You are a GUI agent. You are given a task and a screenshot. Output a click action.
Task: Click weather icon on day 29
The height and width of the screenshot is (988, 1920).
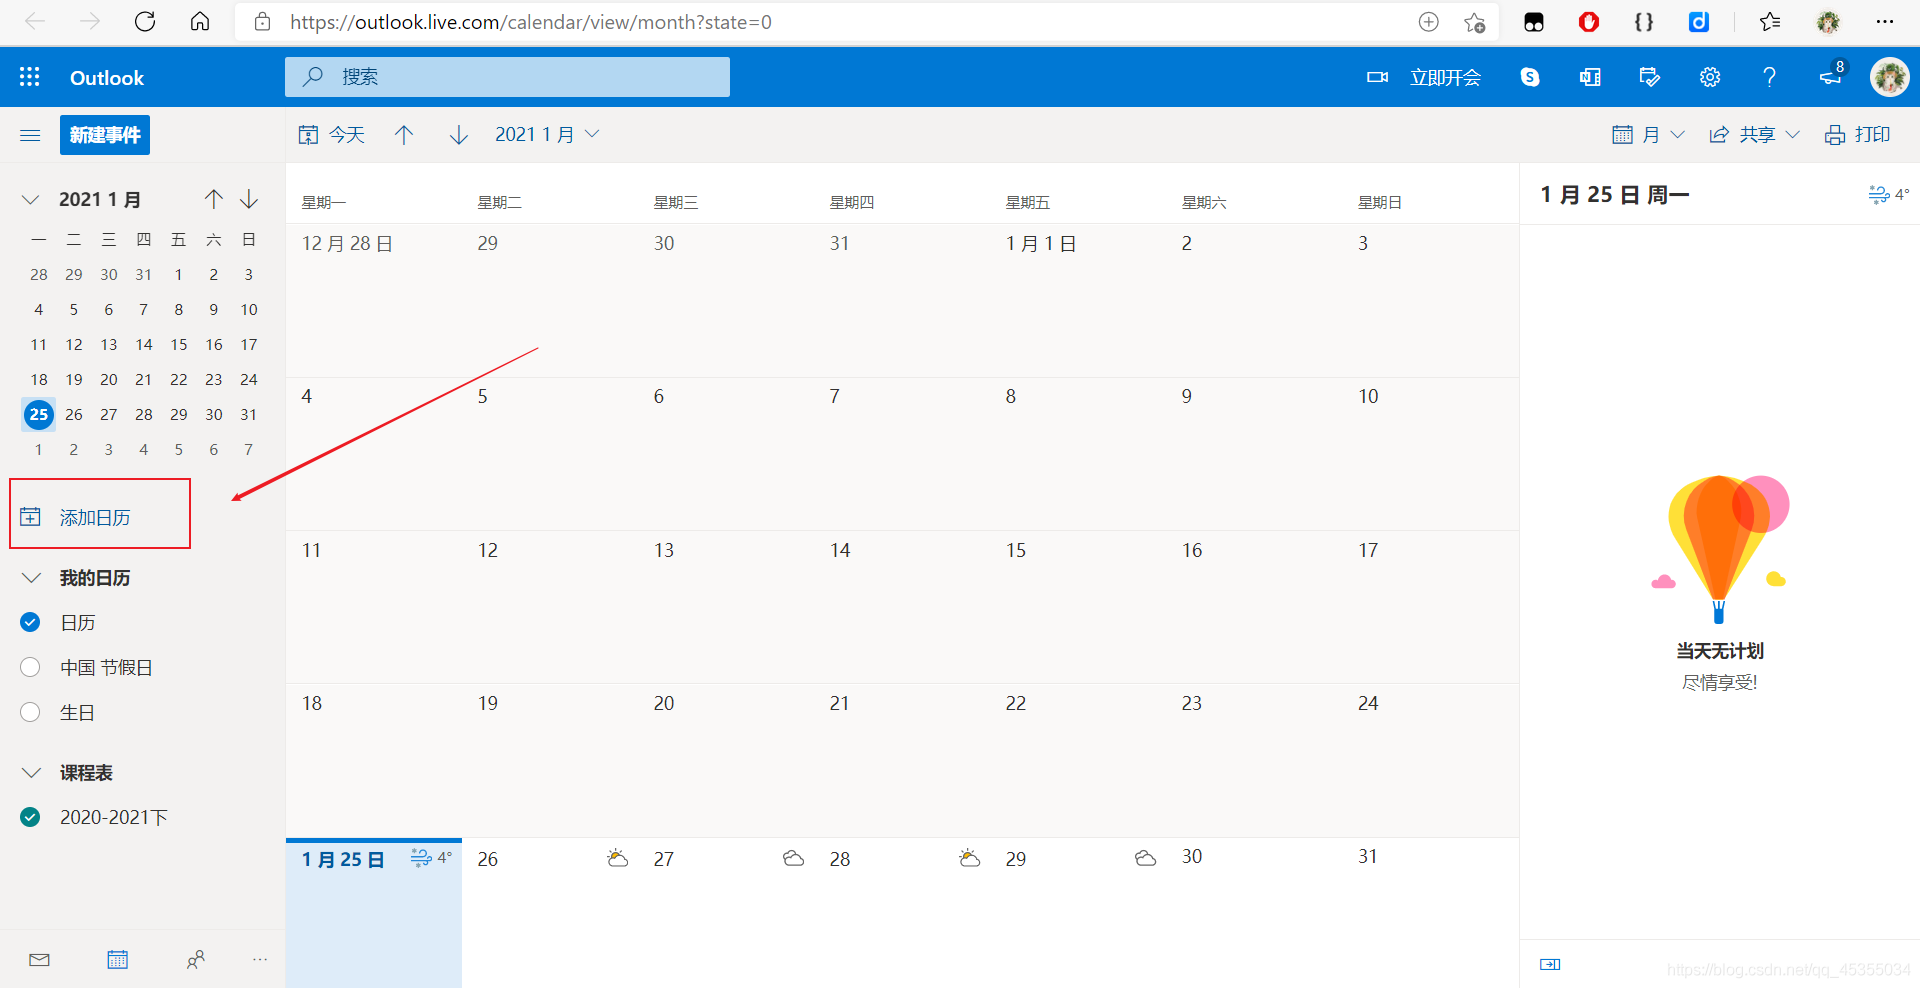pyautogui.click(x=1146, y=858)
